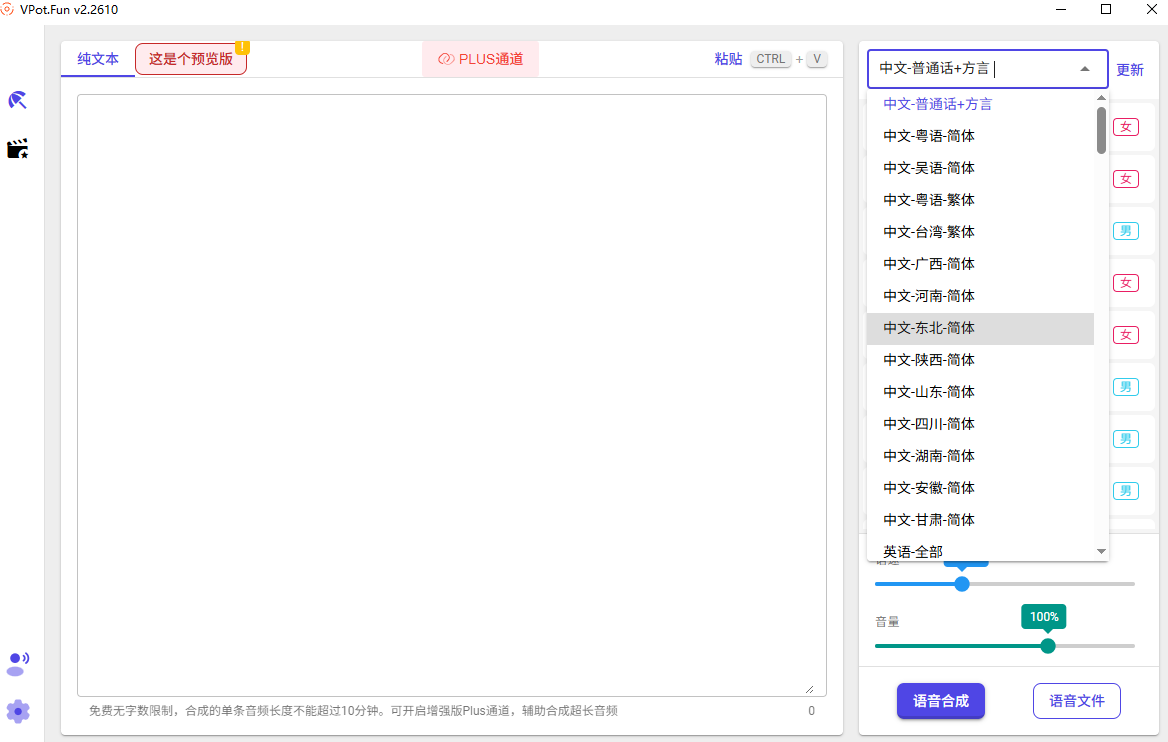Screen dimensions: 1168x742
Task: Select 英语-全部 option
Action: (x=980, y=550)
